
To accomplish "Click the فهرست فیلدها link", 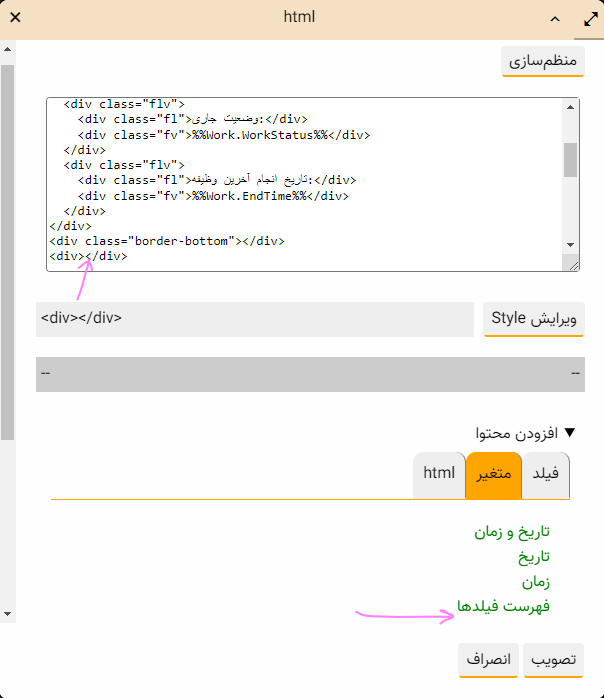I will coord(503,606).
